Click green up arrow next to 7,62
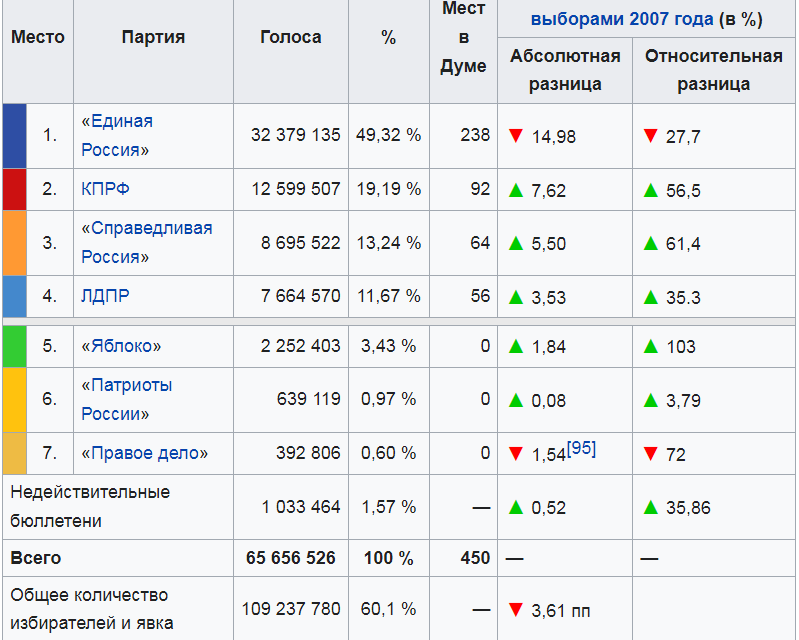 pos(516,190)
